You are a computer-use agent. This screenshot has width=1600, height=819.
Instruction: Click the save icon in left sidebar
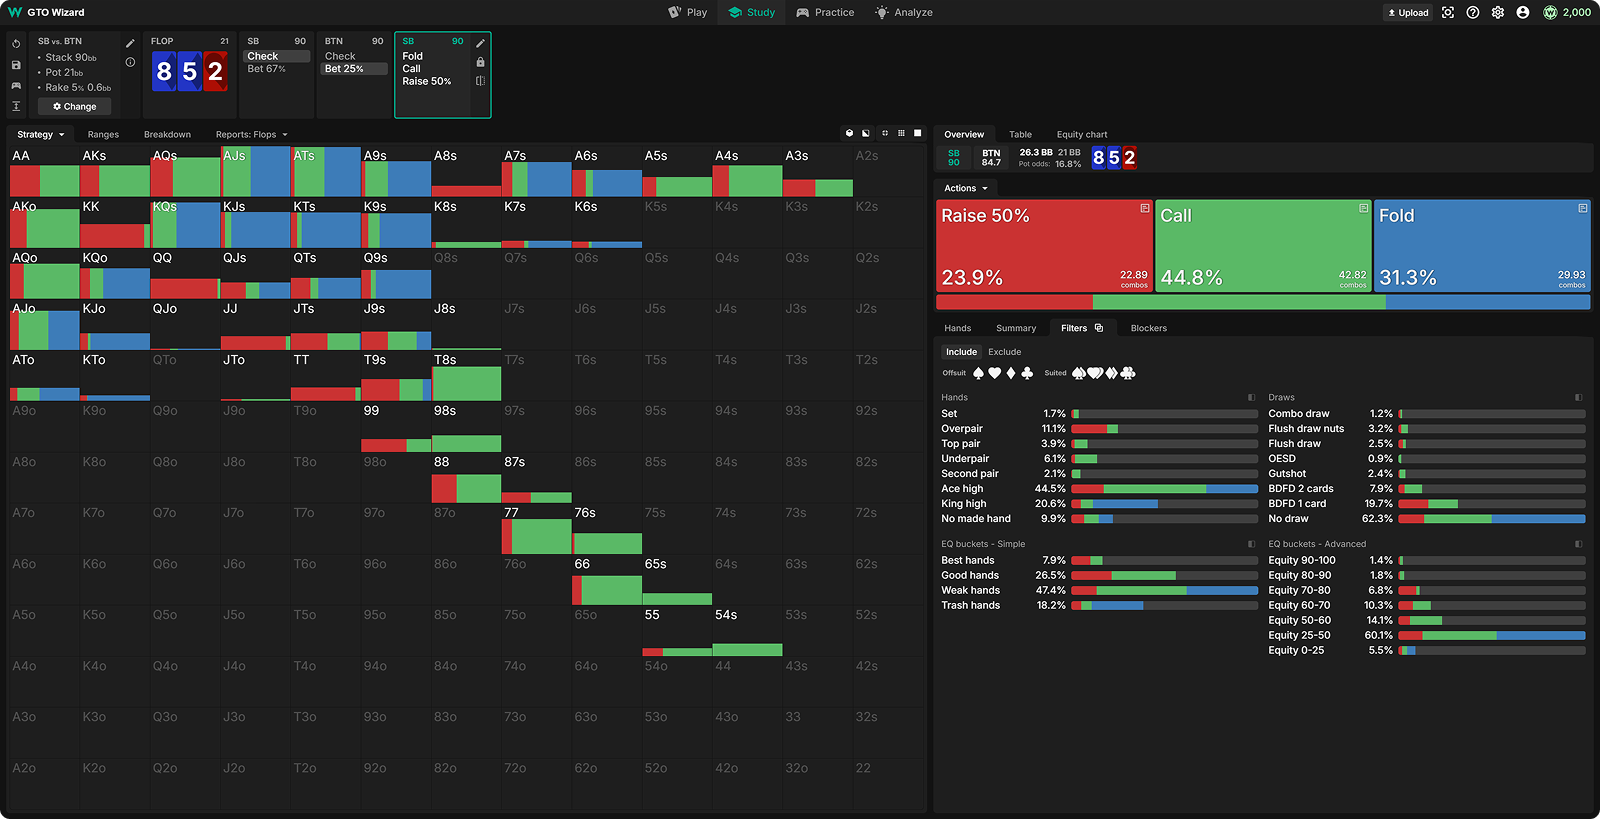click(16, 65)
